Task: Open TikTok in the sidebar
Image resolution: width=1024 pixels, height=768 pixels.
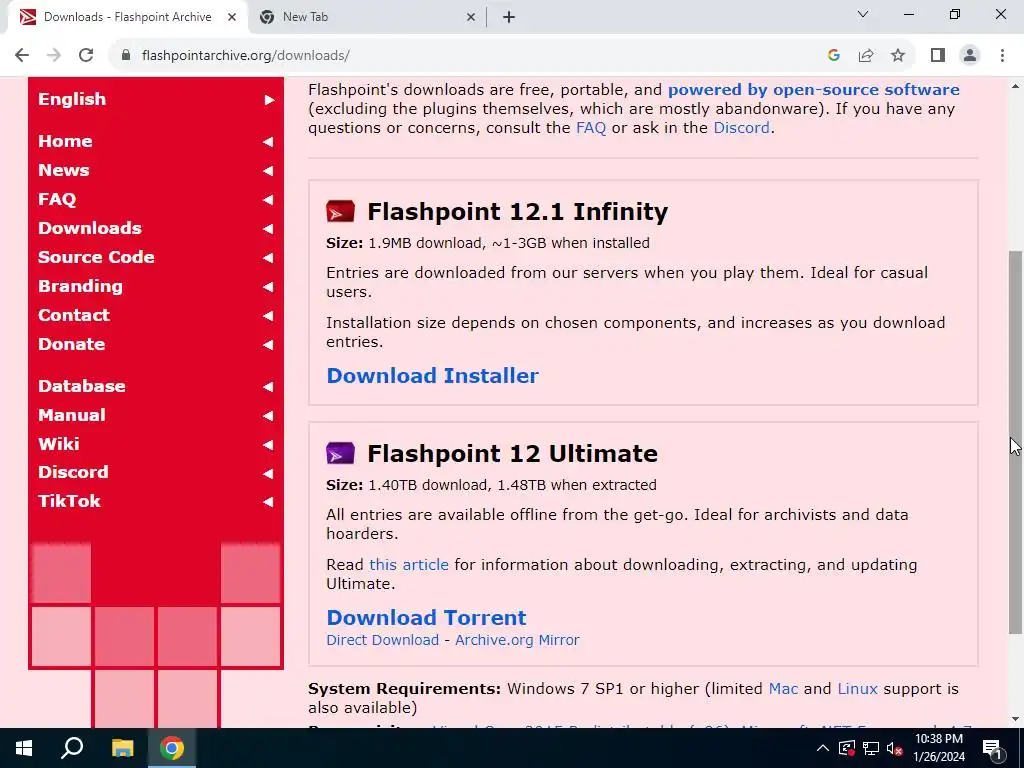Action: 69,501
